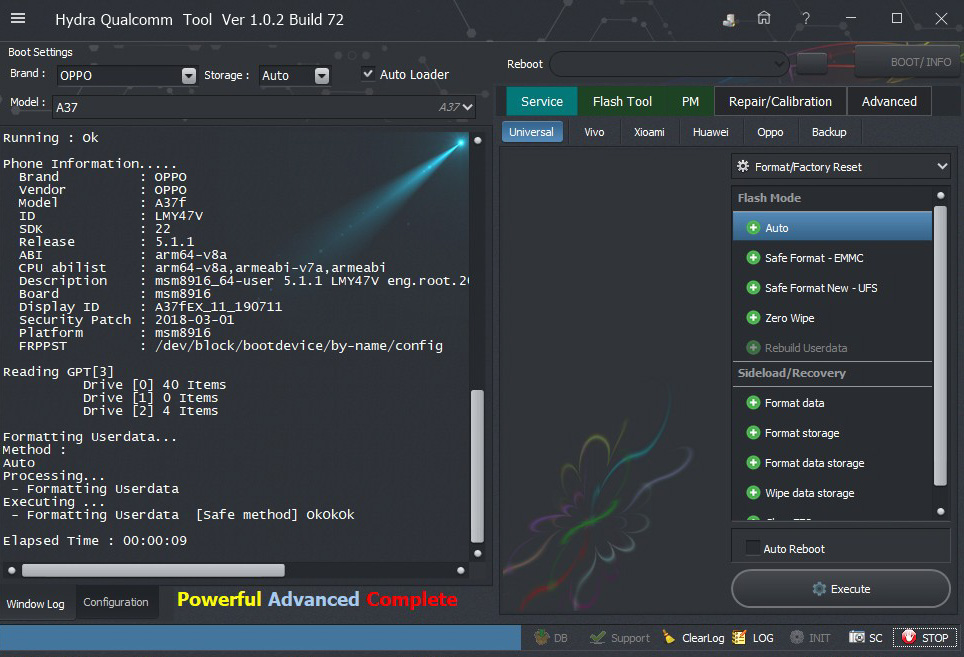Image resolution: width=964 pixels, height=657 pixels.
Task: Click the Format storage plus icon
Action: click(x=753, y=433)
